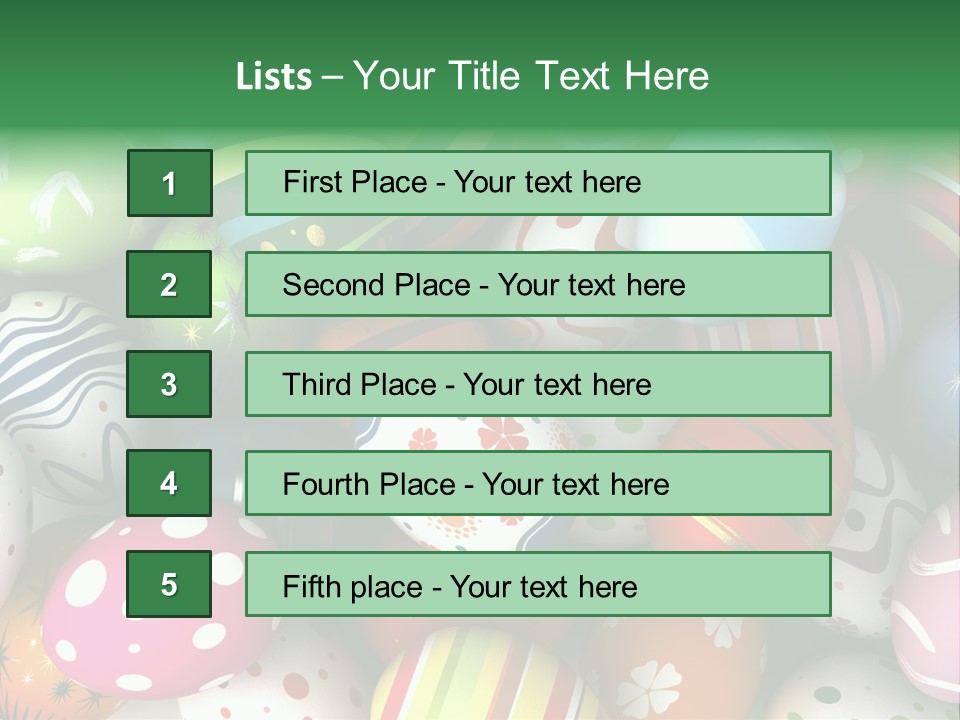This screenshot has width=960, height=720.
Task: Click the 'First Place - Your text here' bar
Action: (x=538, y=183)
